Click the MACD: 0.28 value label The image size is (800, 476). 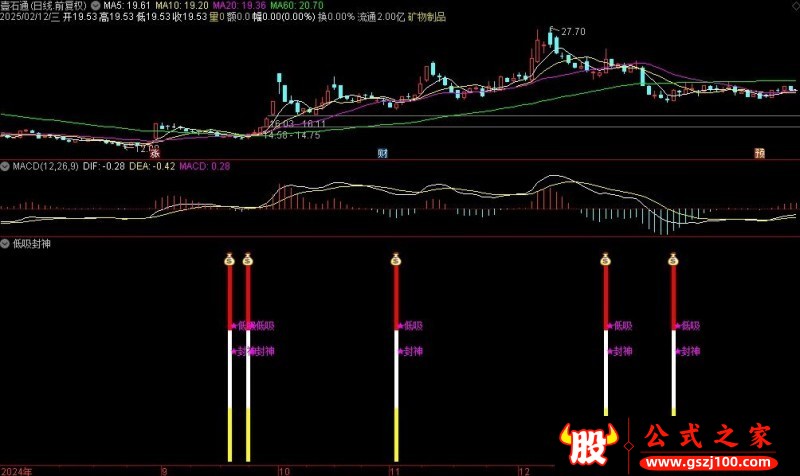point(205,166)
